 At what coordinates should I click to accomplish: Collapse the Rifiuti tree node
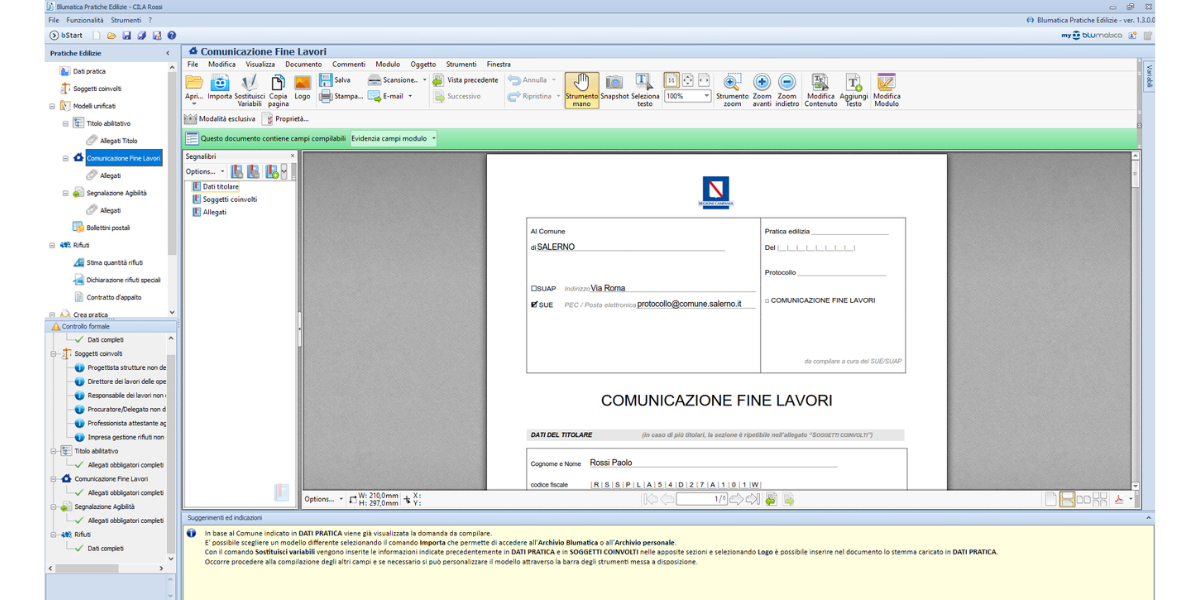click(x=52, y=244)
